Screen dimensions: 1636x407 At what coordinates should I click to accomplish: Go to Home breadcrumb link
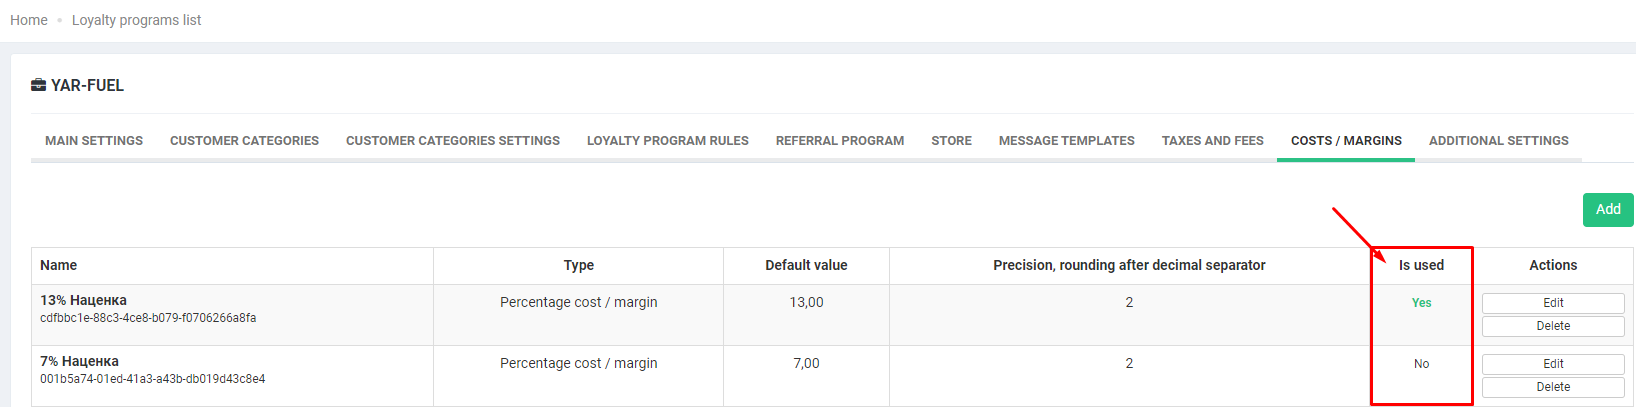pos(29,20)
